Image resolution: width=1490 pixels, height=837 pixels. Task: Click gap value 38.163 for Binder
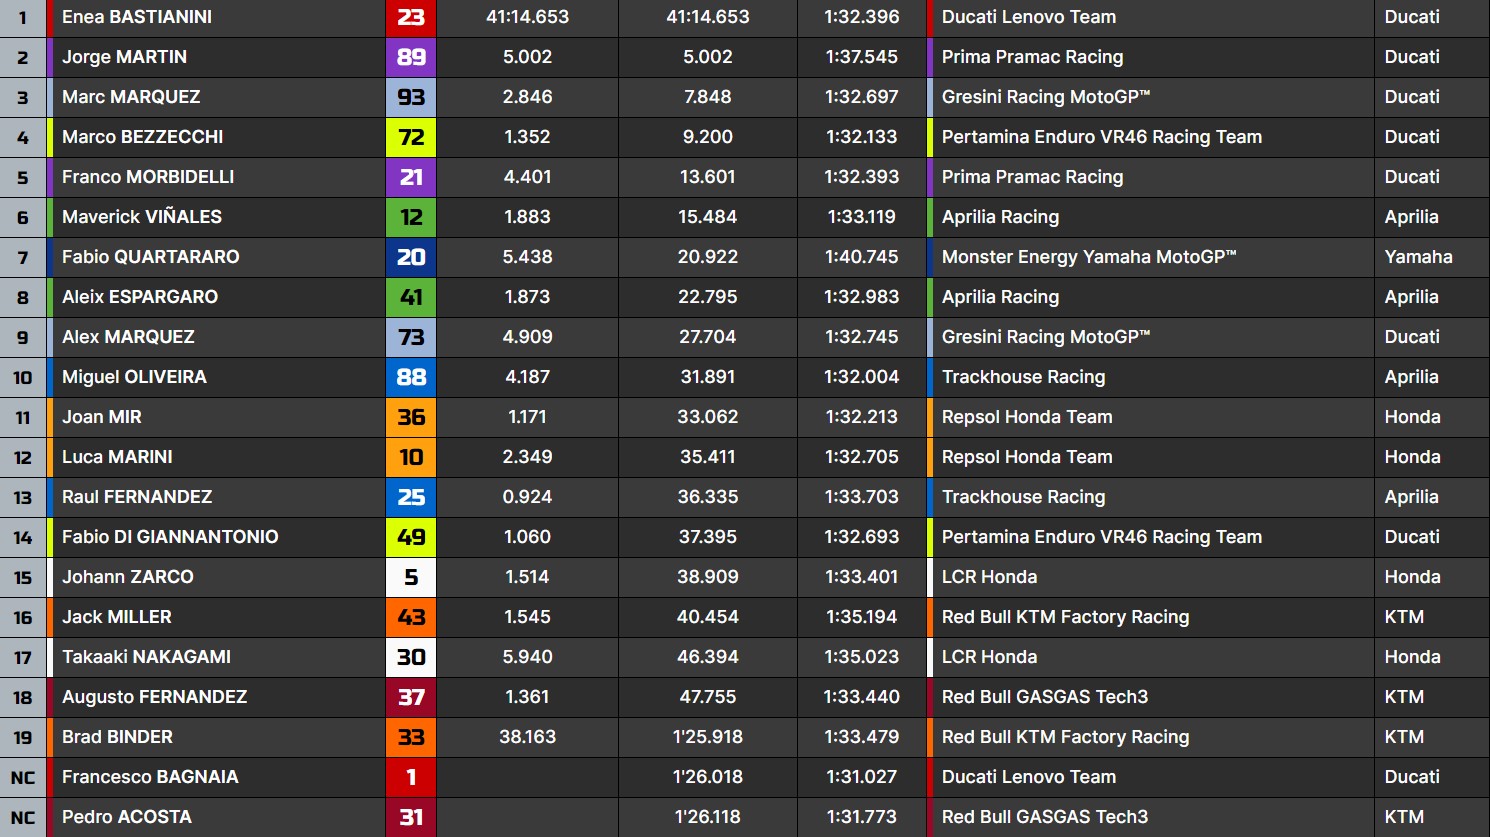528,737
